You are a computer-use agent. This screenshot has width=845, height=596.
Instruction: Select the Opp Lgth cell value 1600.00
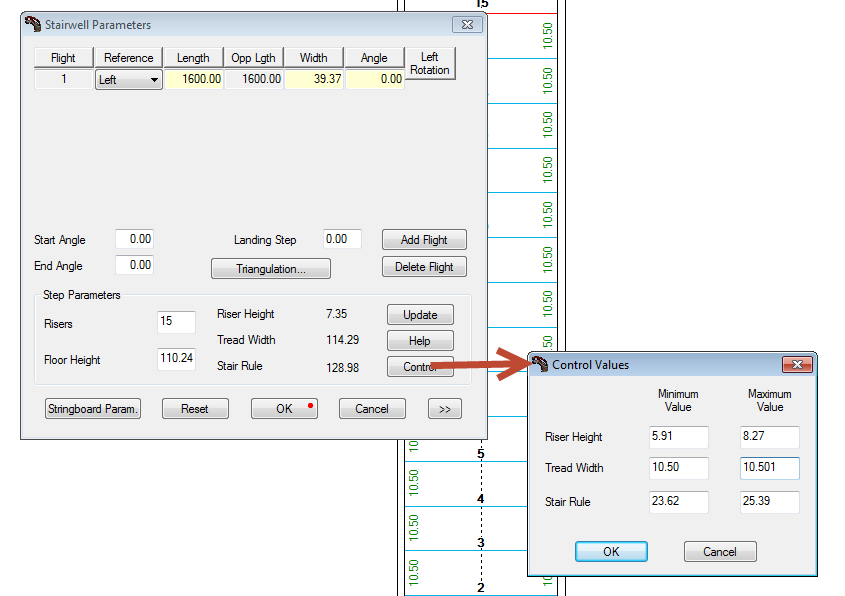pyautogui.click(x=254, y=79)
